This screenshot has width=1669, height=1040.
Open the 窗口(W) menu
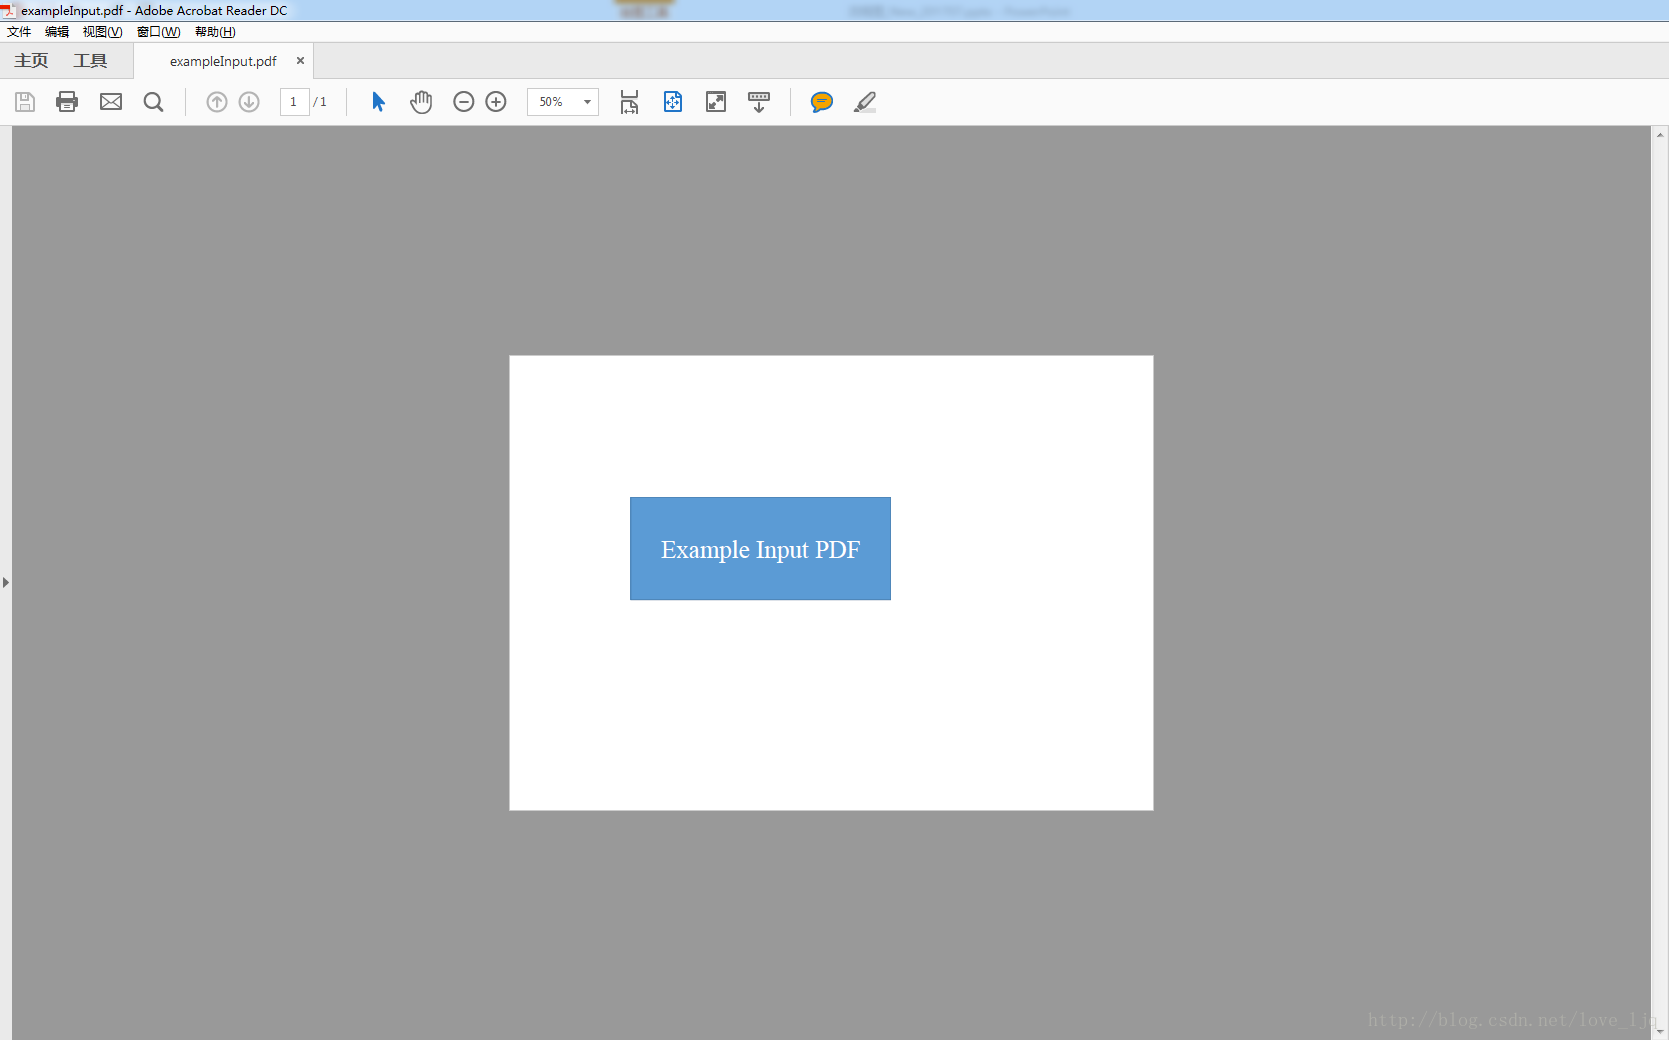158,32
